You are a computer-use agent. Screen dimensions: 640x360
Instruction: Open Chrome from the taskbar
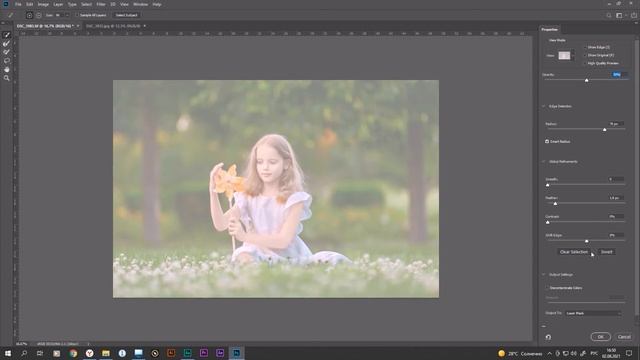[73, 353]
